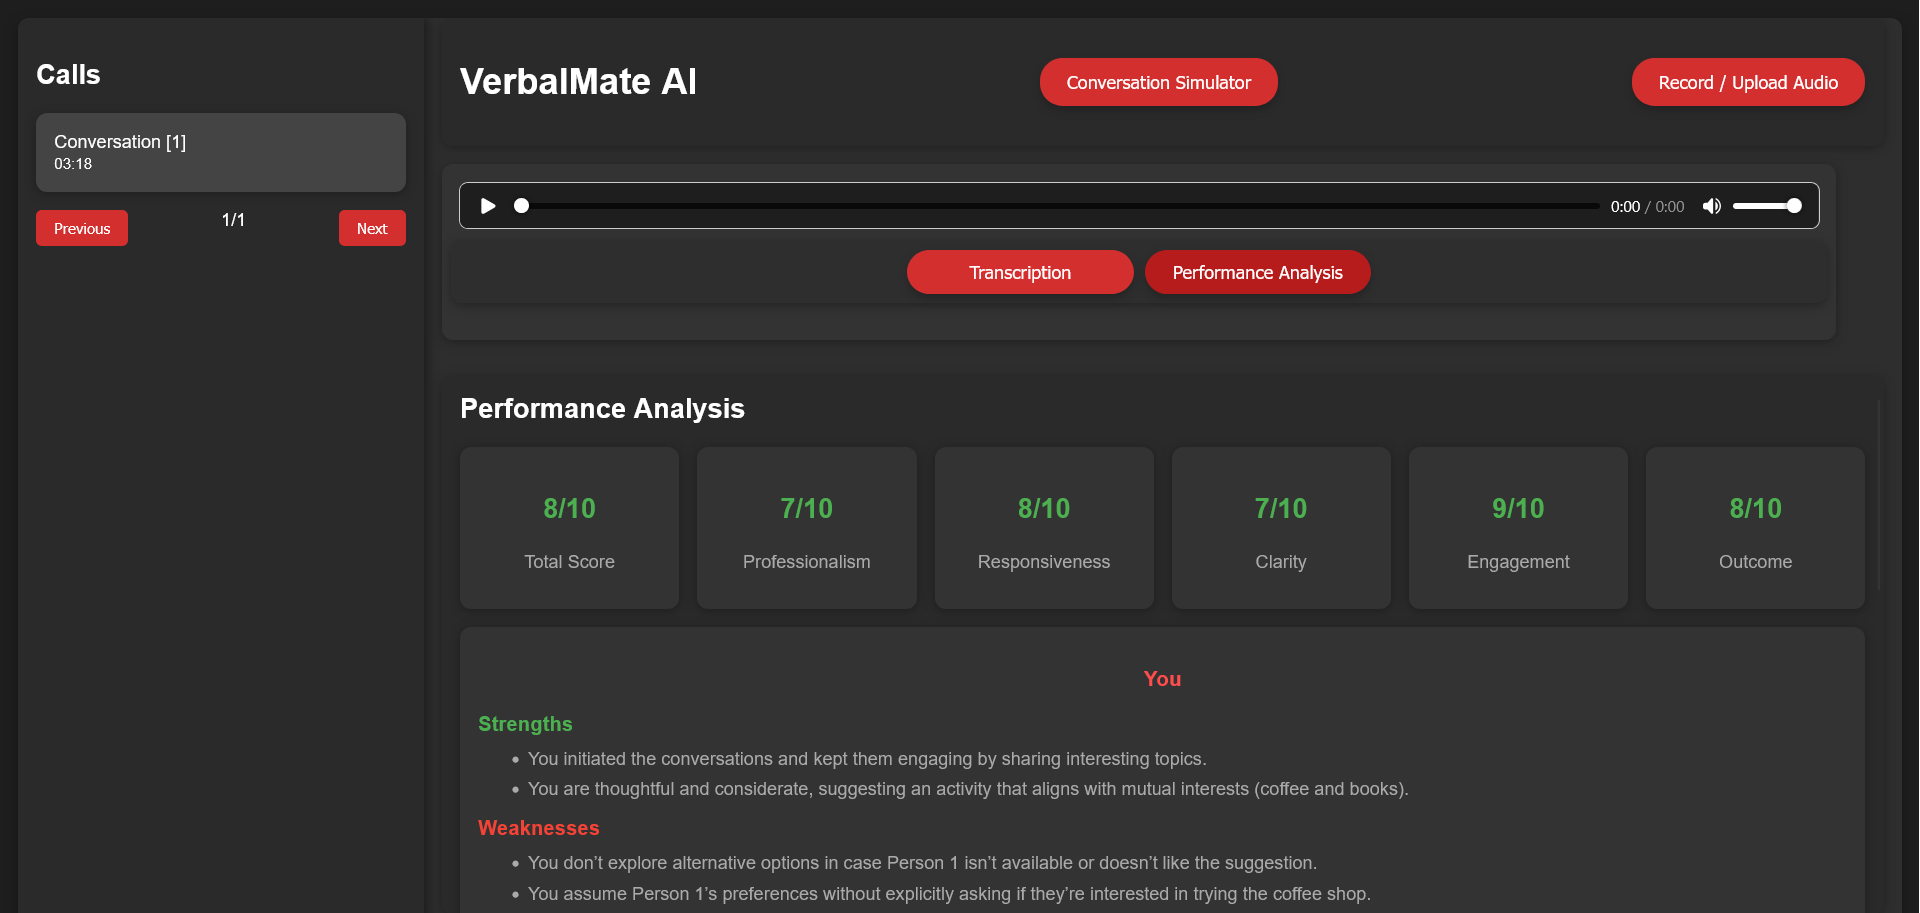Viewport: 1920px width, 913px height.
Task: Go to the Next calls page
Action: (x=372, y=228)
